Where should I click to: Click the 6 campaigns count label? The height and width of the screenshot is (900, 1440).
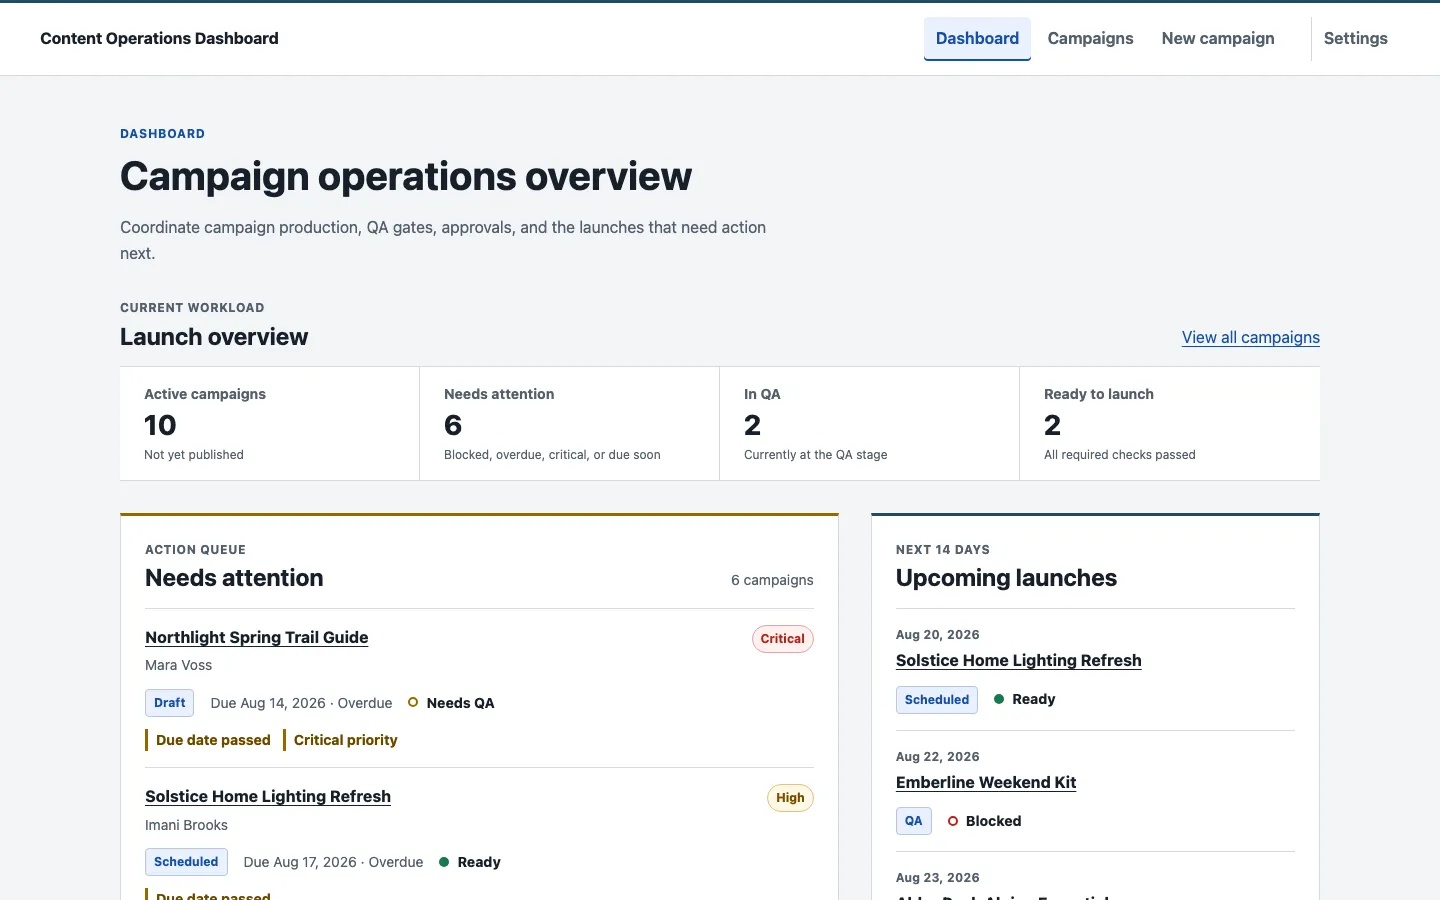pyautogui.click(x=772, y=580)
